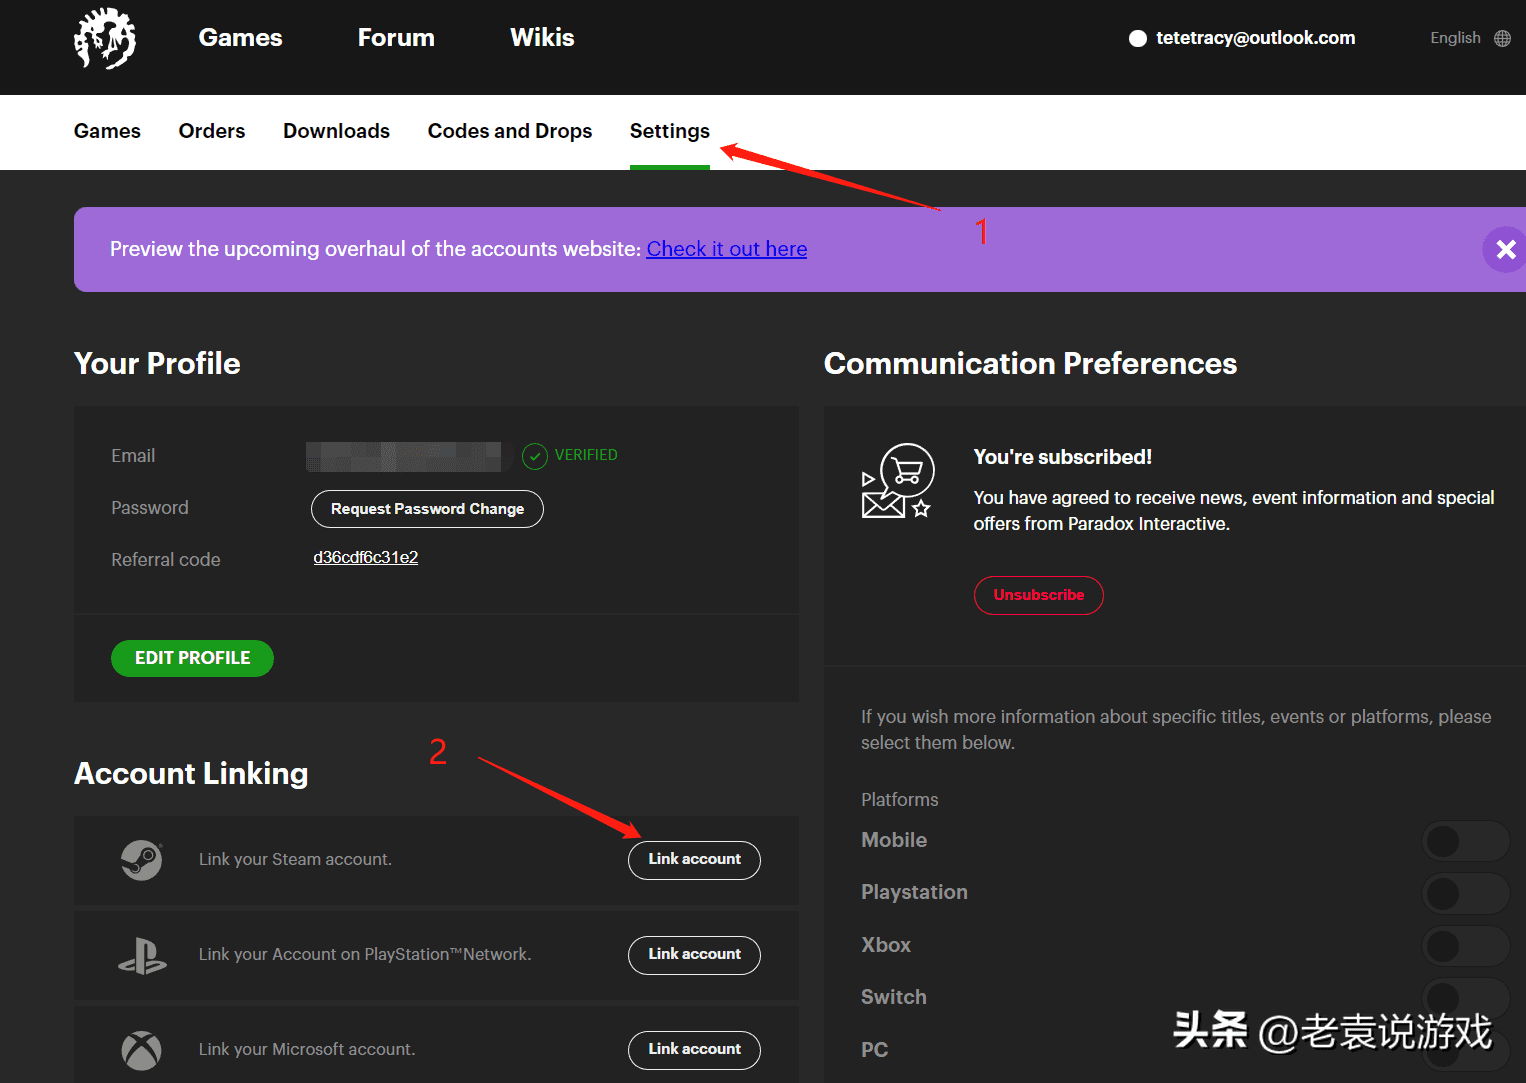Click the Mobile platform label

click(894, 841)
